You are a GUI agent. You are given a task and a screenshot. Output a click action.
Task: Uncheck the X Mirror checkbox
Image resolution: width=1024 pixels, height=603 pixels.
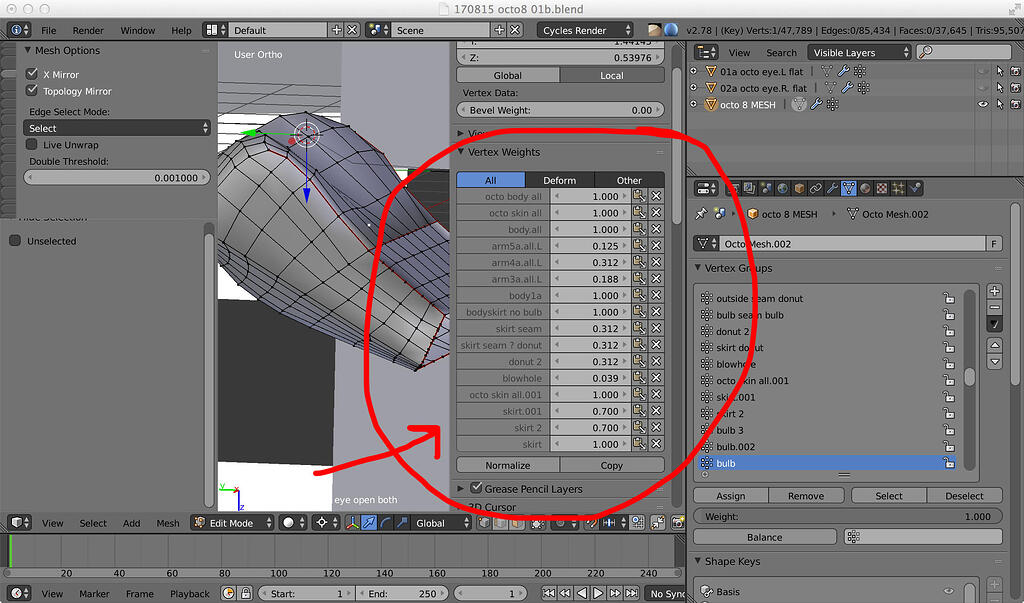(x=32, y=73)
